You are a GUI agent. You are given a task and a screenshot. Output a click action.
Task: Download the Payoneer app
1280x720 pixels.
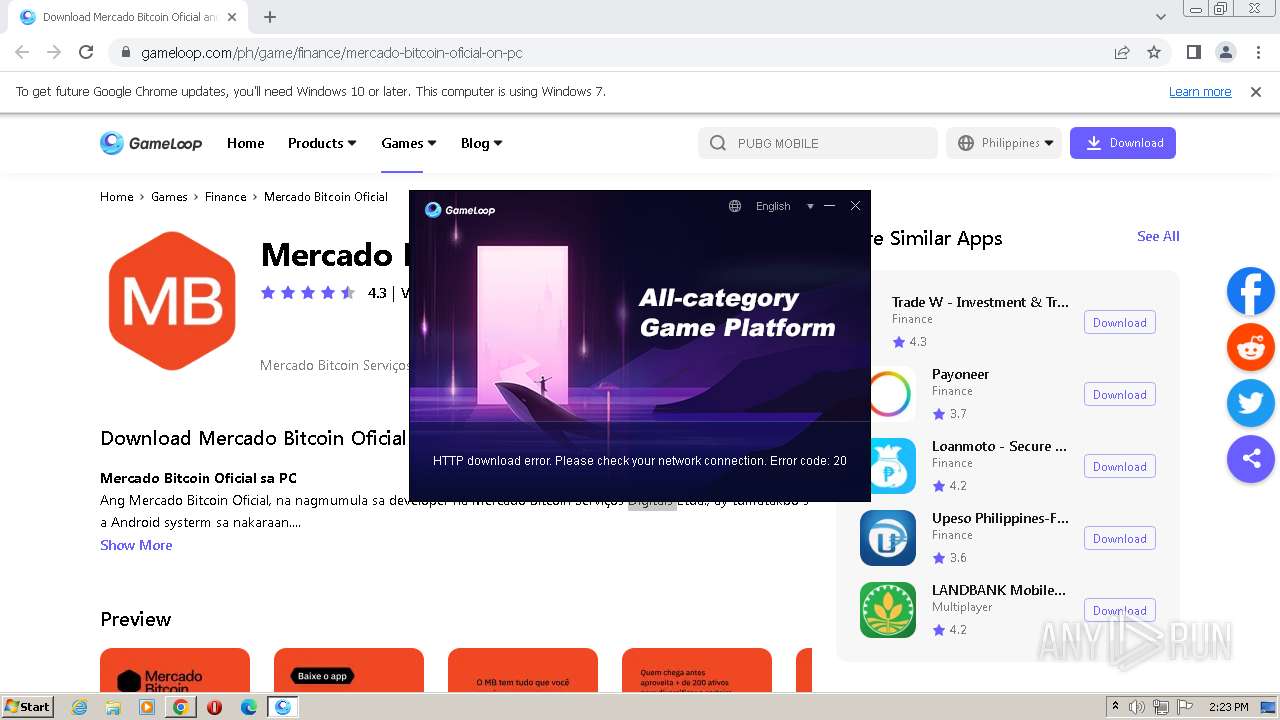click(x=1120, y=394)
